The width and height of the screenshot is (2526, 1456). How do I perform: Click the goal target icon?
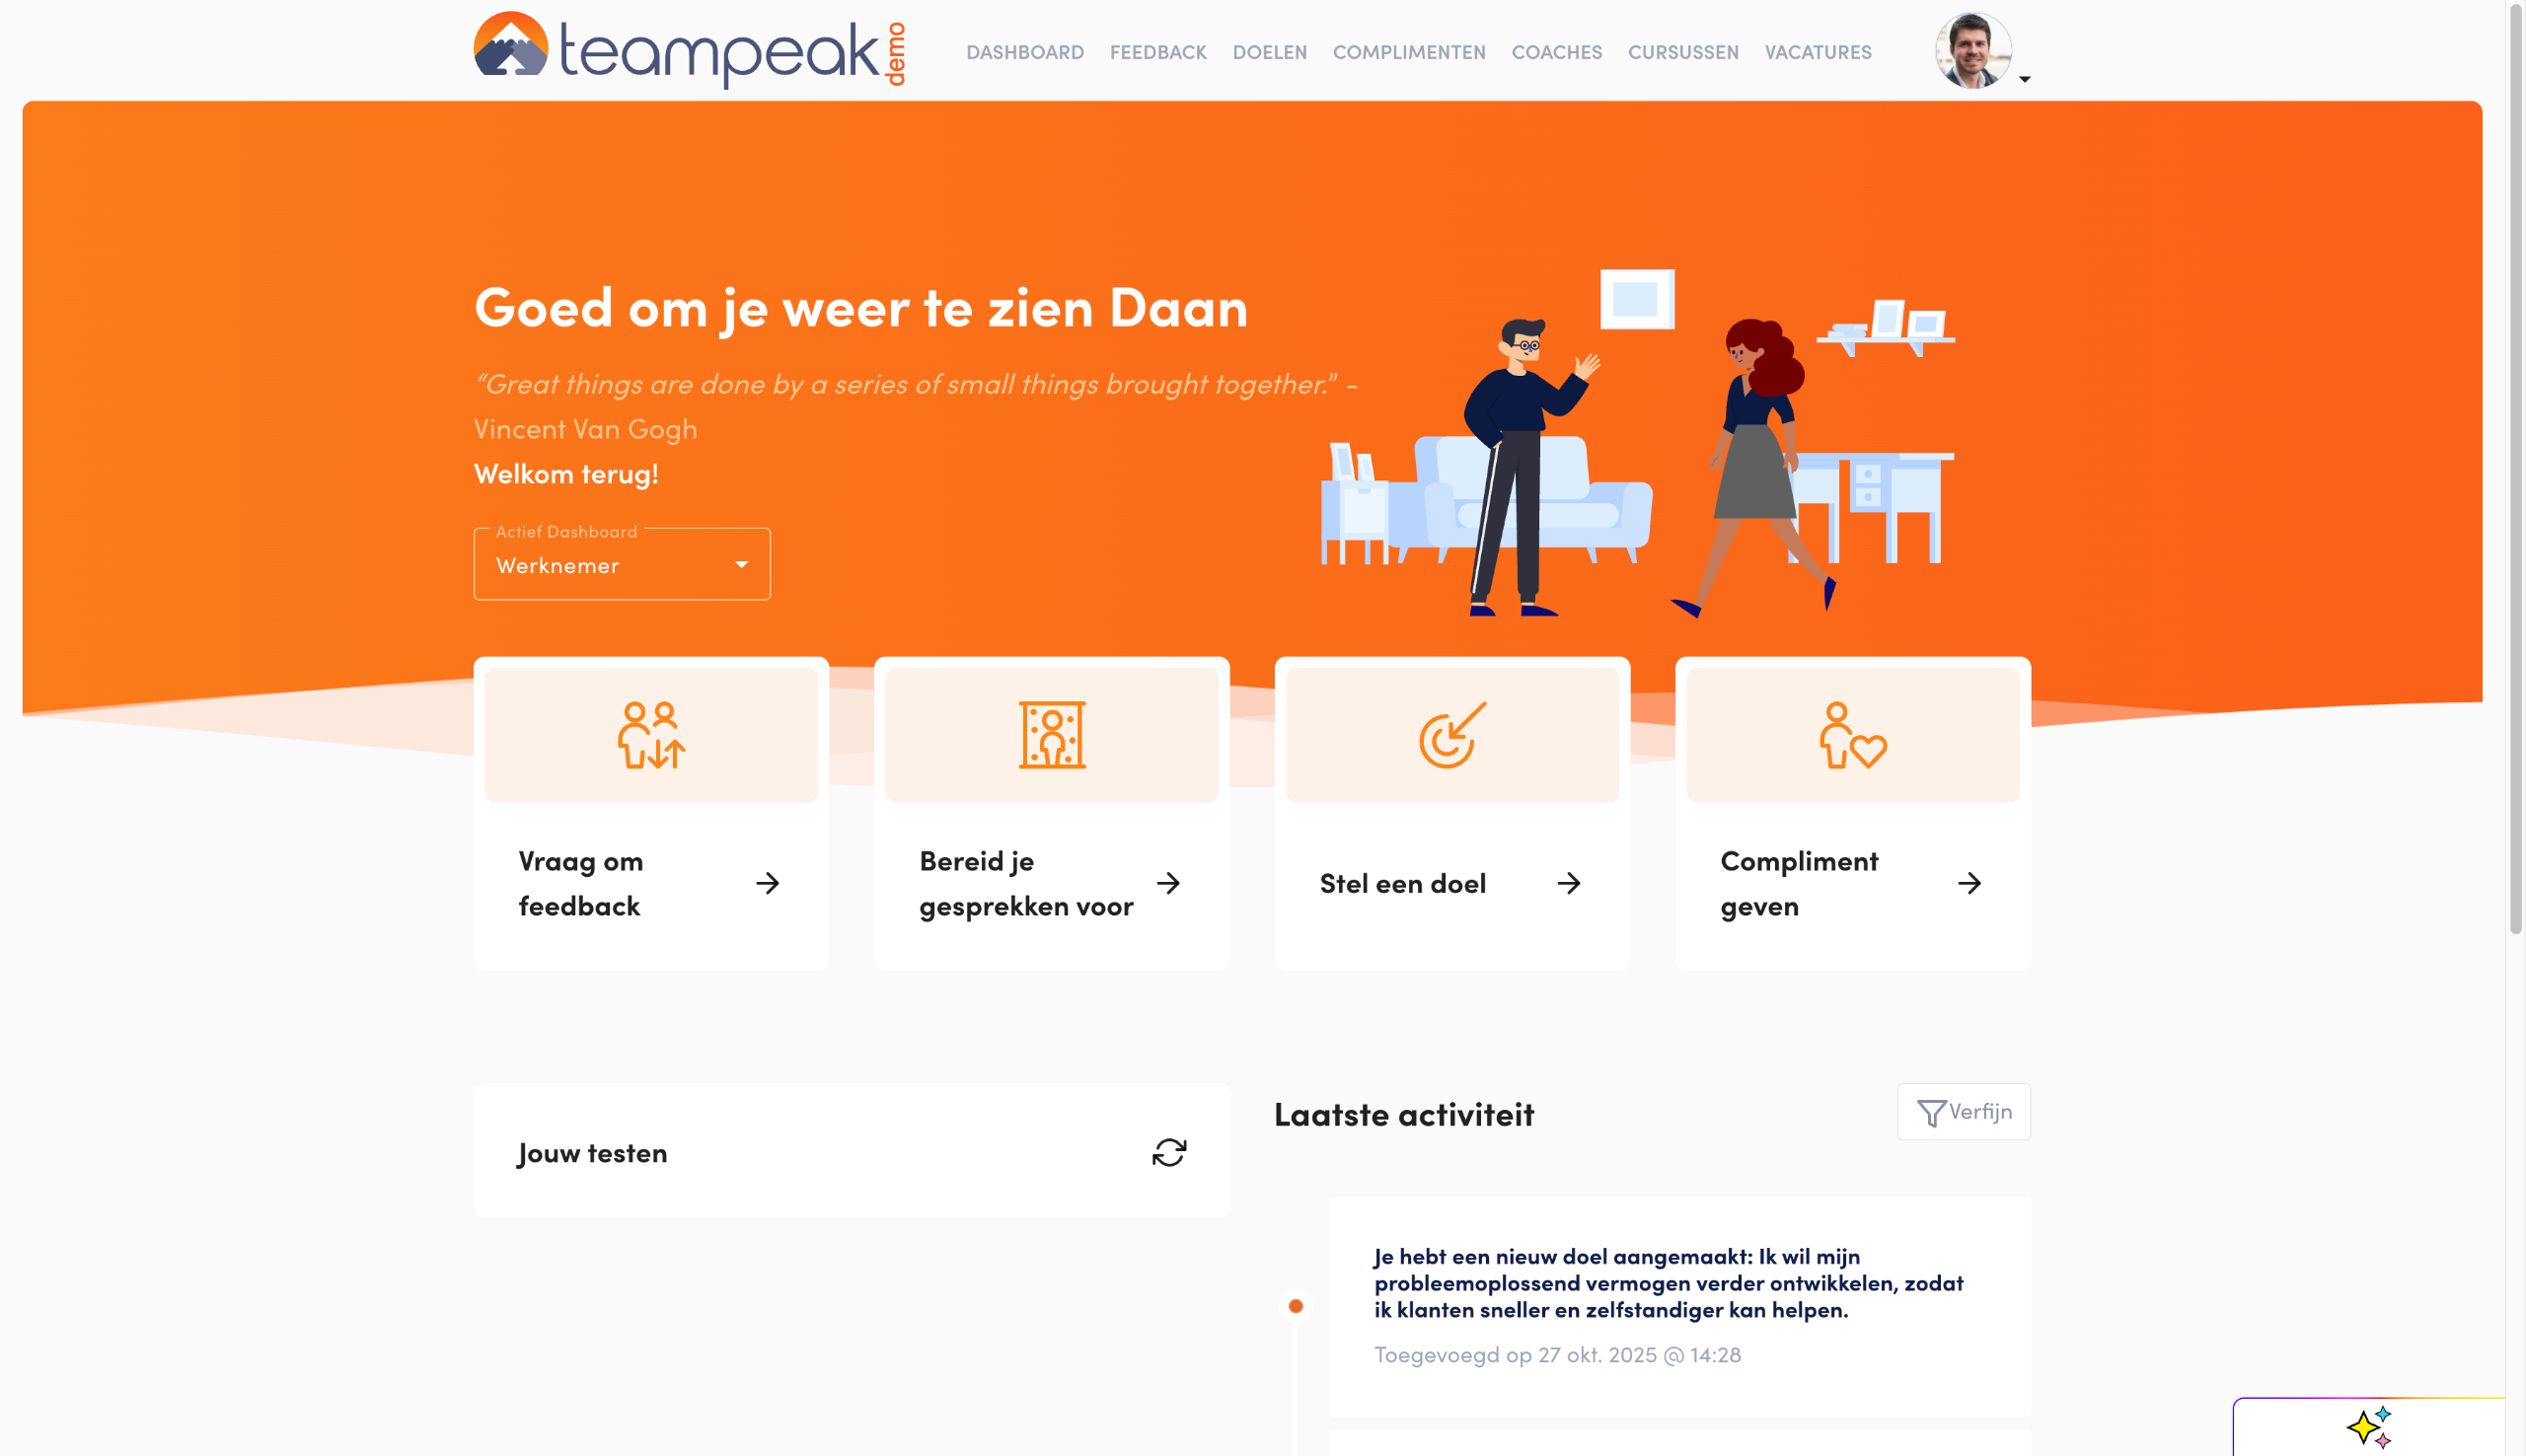click(x=1452, y=735)
